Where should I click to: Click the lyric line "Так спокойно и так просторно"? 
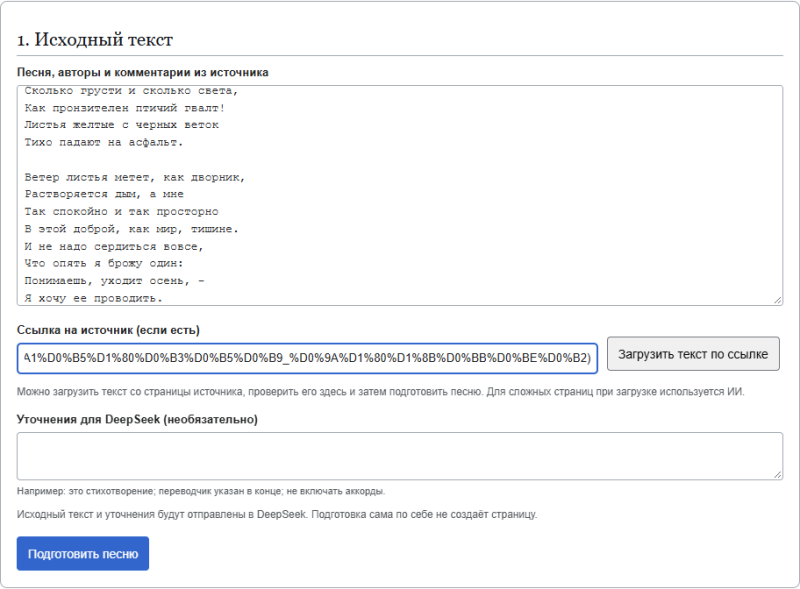pos(121,212)
